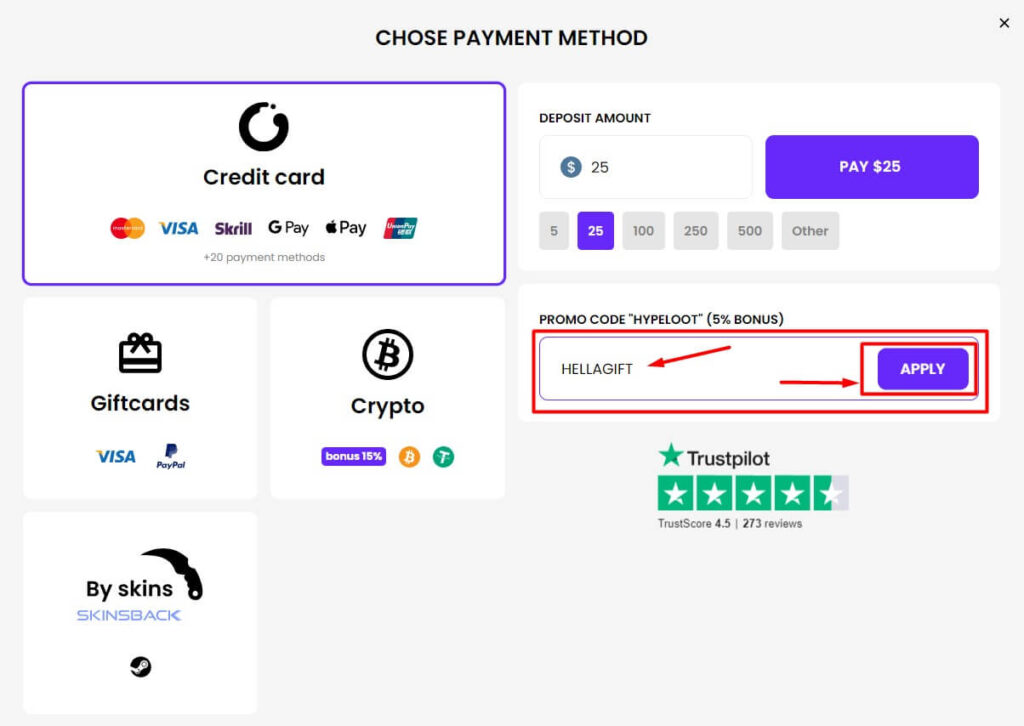
Task: Select the 500 deposit amount option
Action: click(750, 230)
